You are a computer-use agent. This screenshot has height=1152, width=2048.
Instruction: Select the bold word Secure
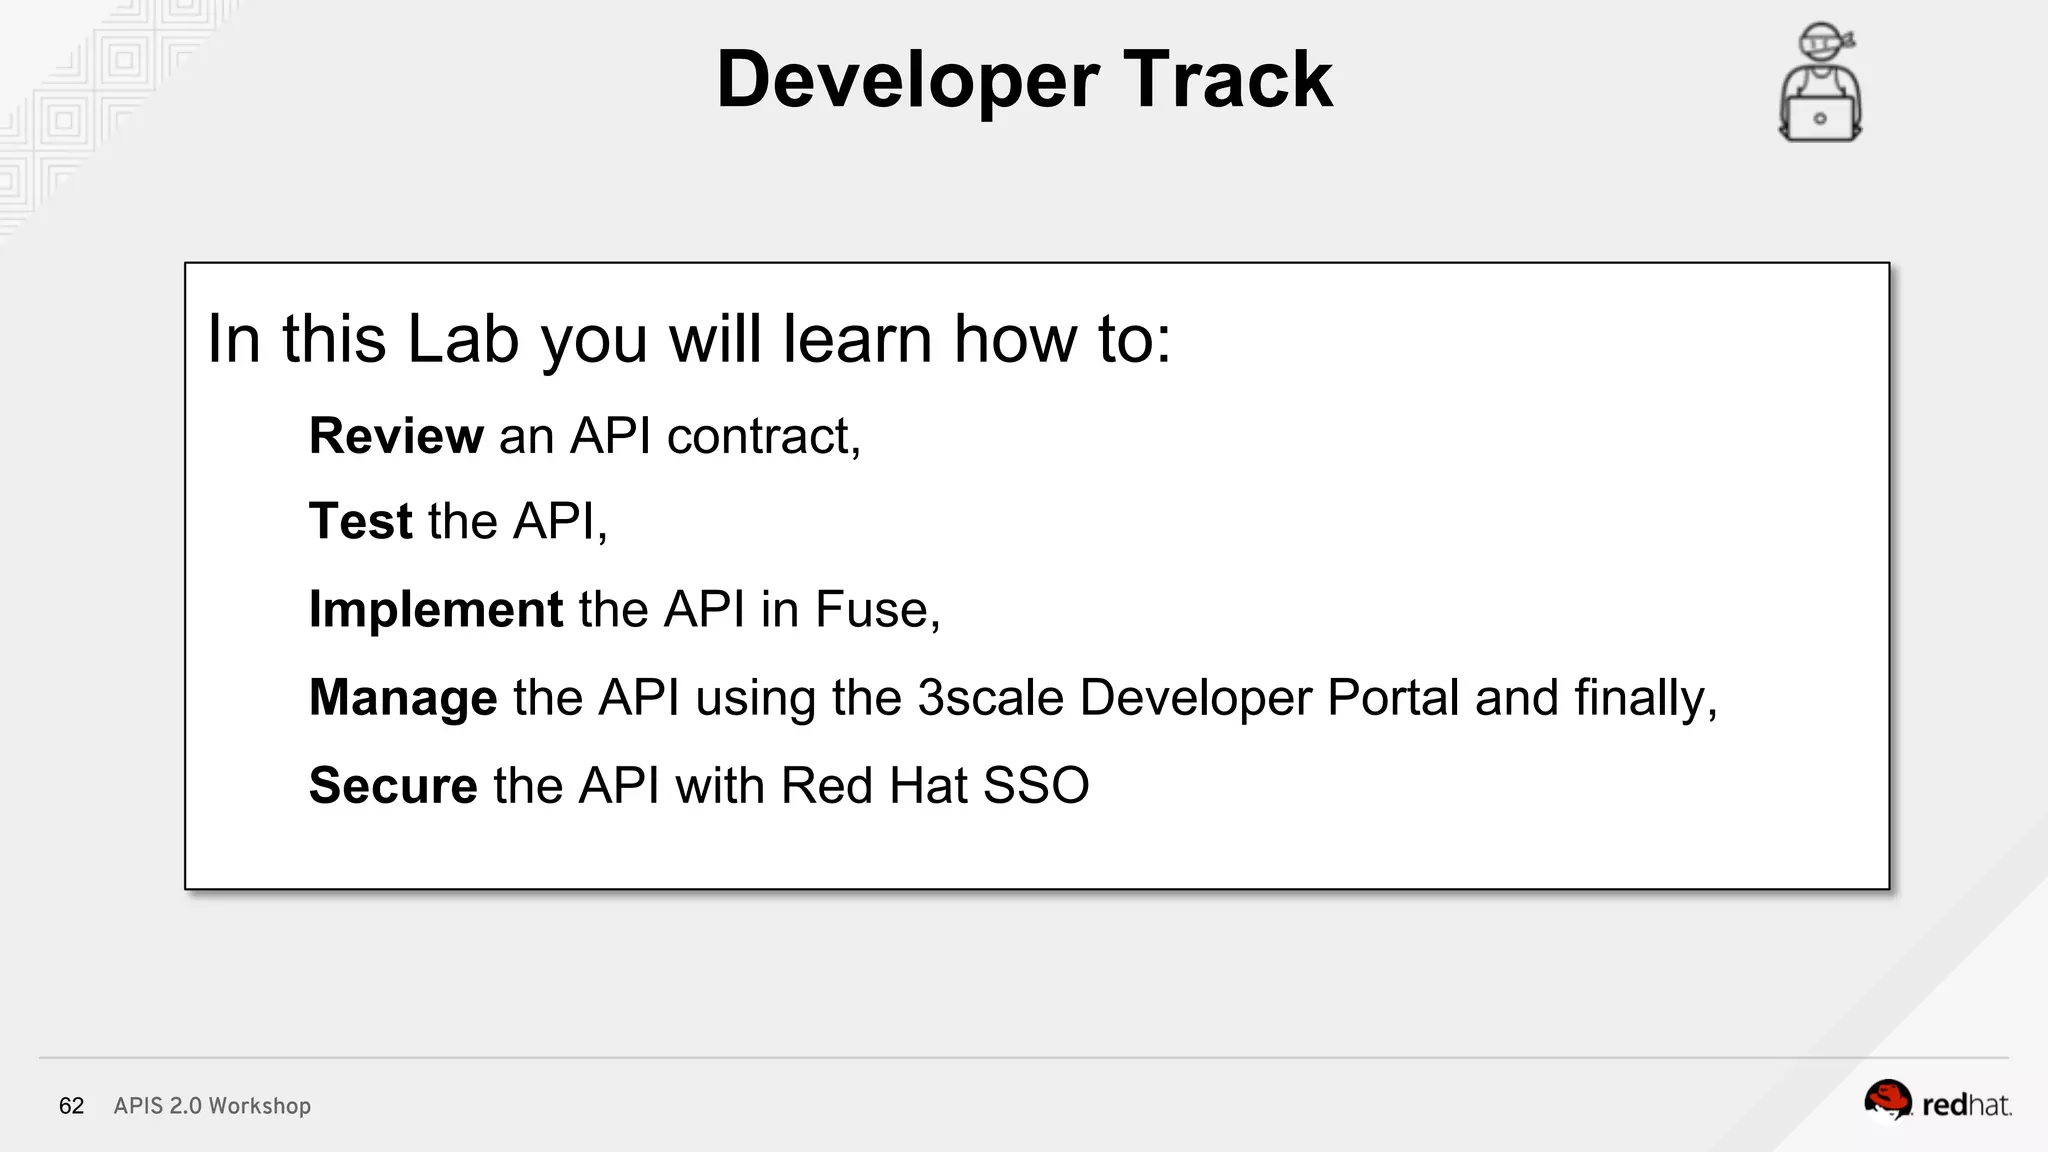point(393,785)
